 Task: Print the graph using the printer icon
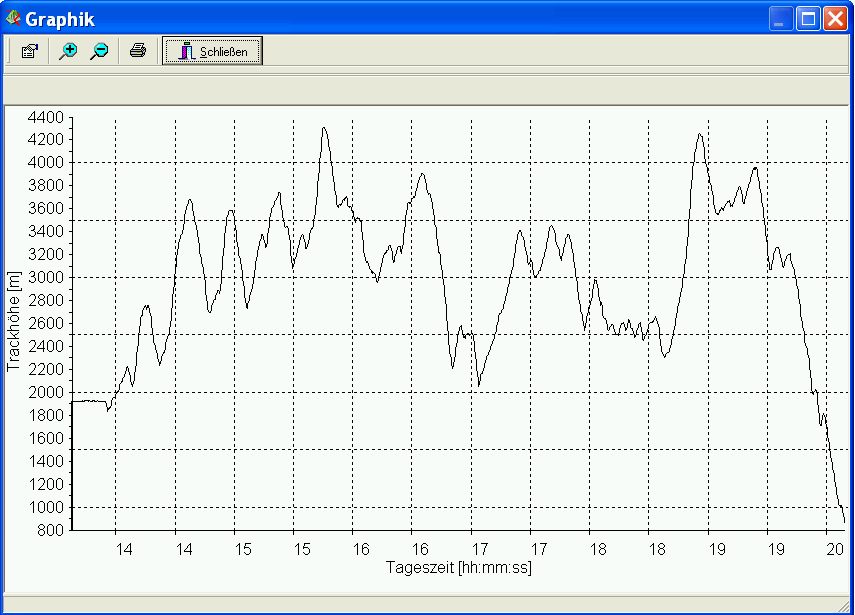(138, 51)
